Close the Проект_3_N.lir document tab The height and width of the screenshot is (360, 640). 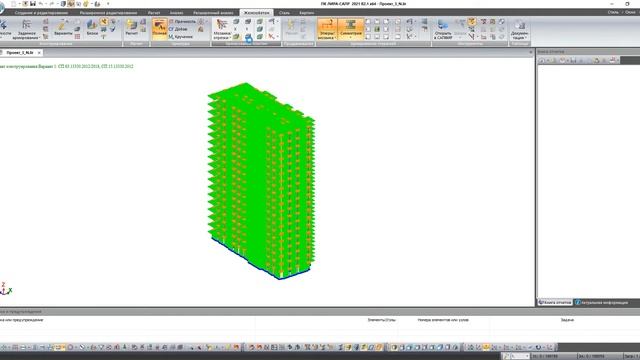pyautogui.click(x=39, y=53)
